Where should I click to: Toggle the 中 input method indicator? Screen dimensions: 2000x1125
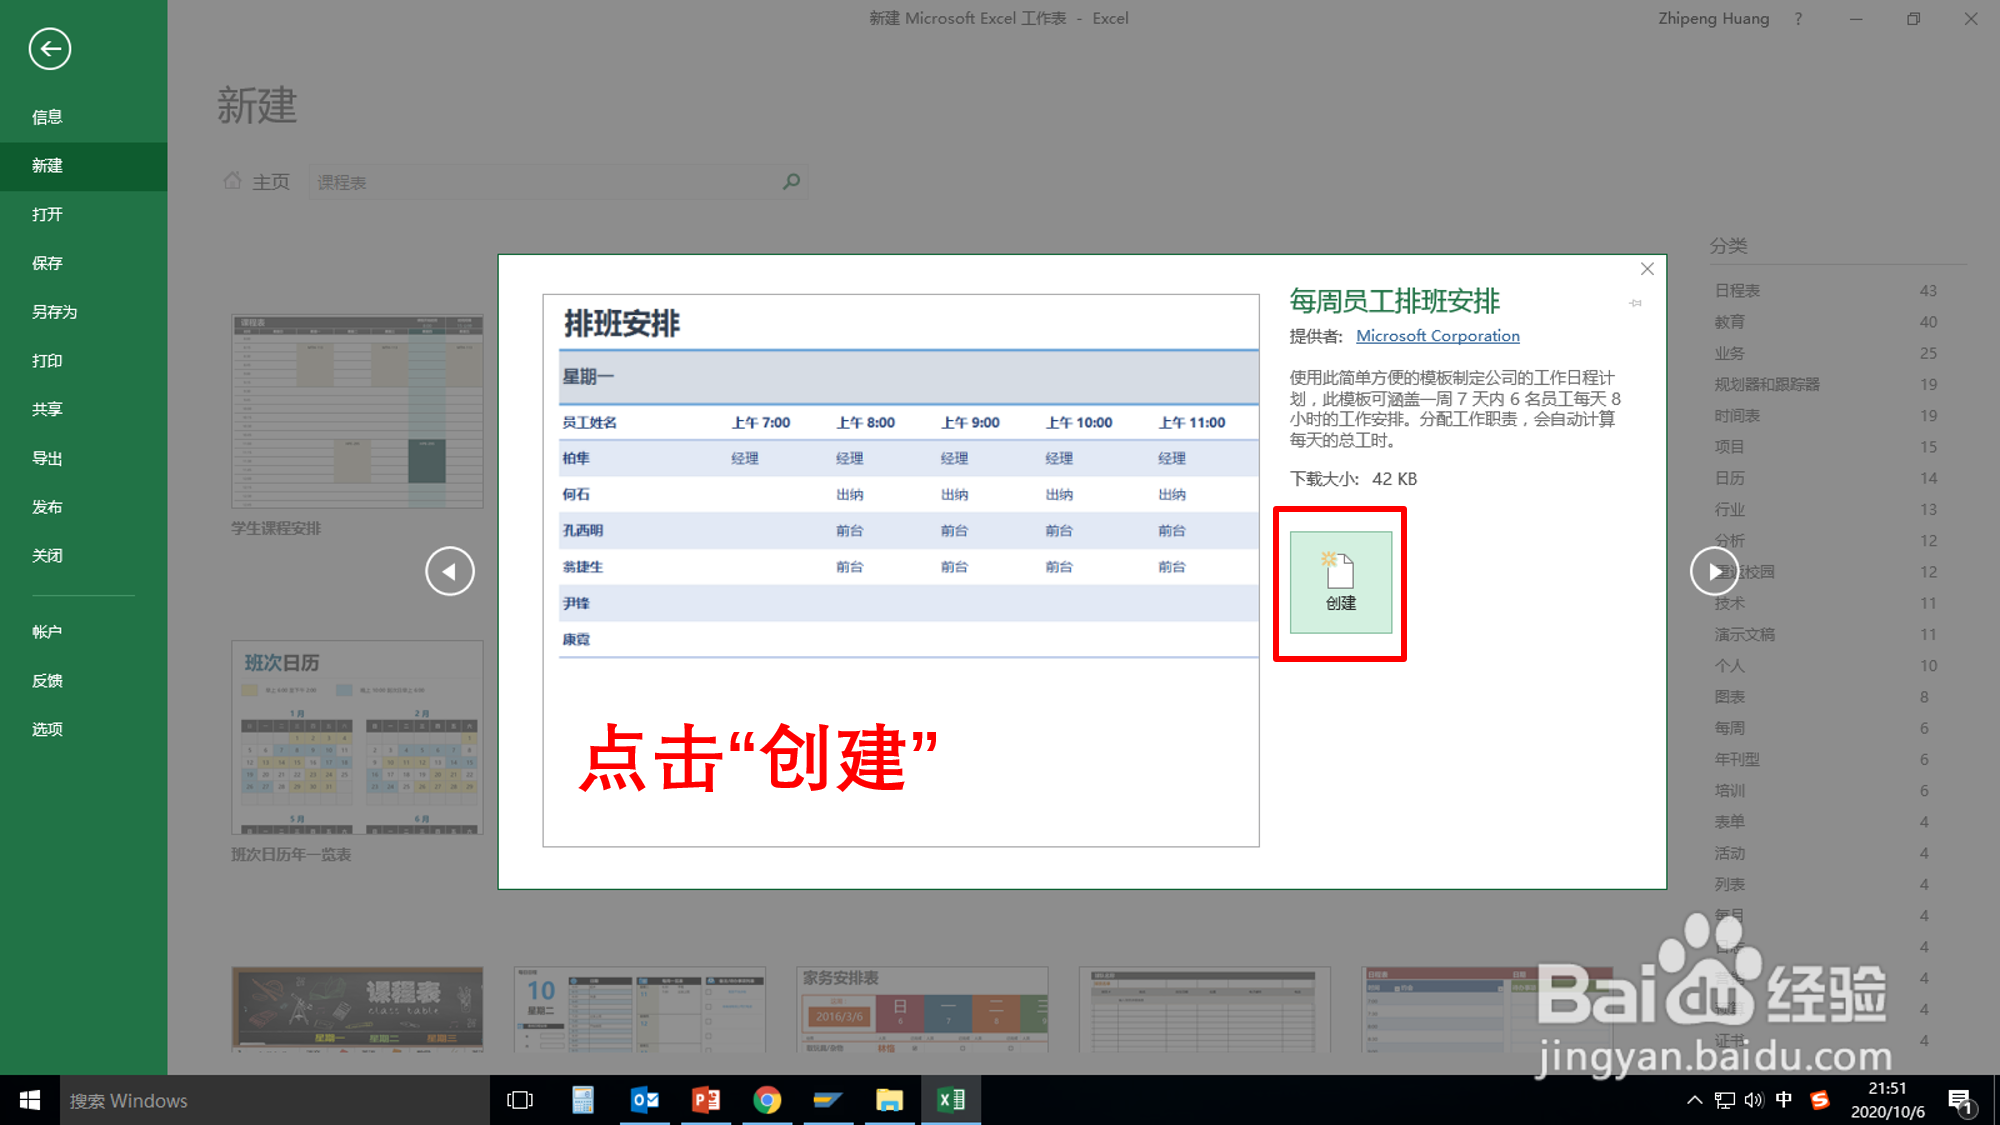[x=1784, y=1100]
